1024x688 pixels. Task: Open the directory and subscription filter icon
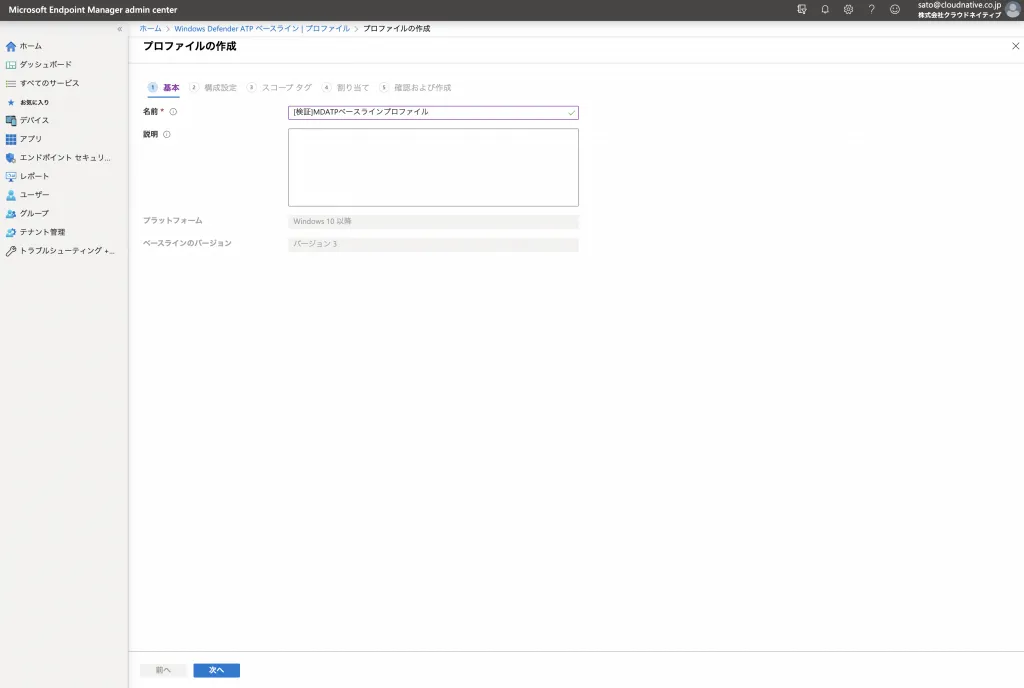[x=802, y=10]
